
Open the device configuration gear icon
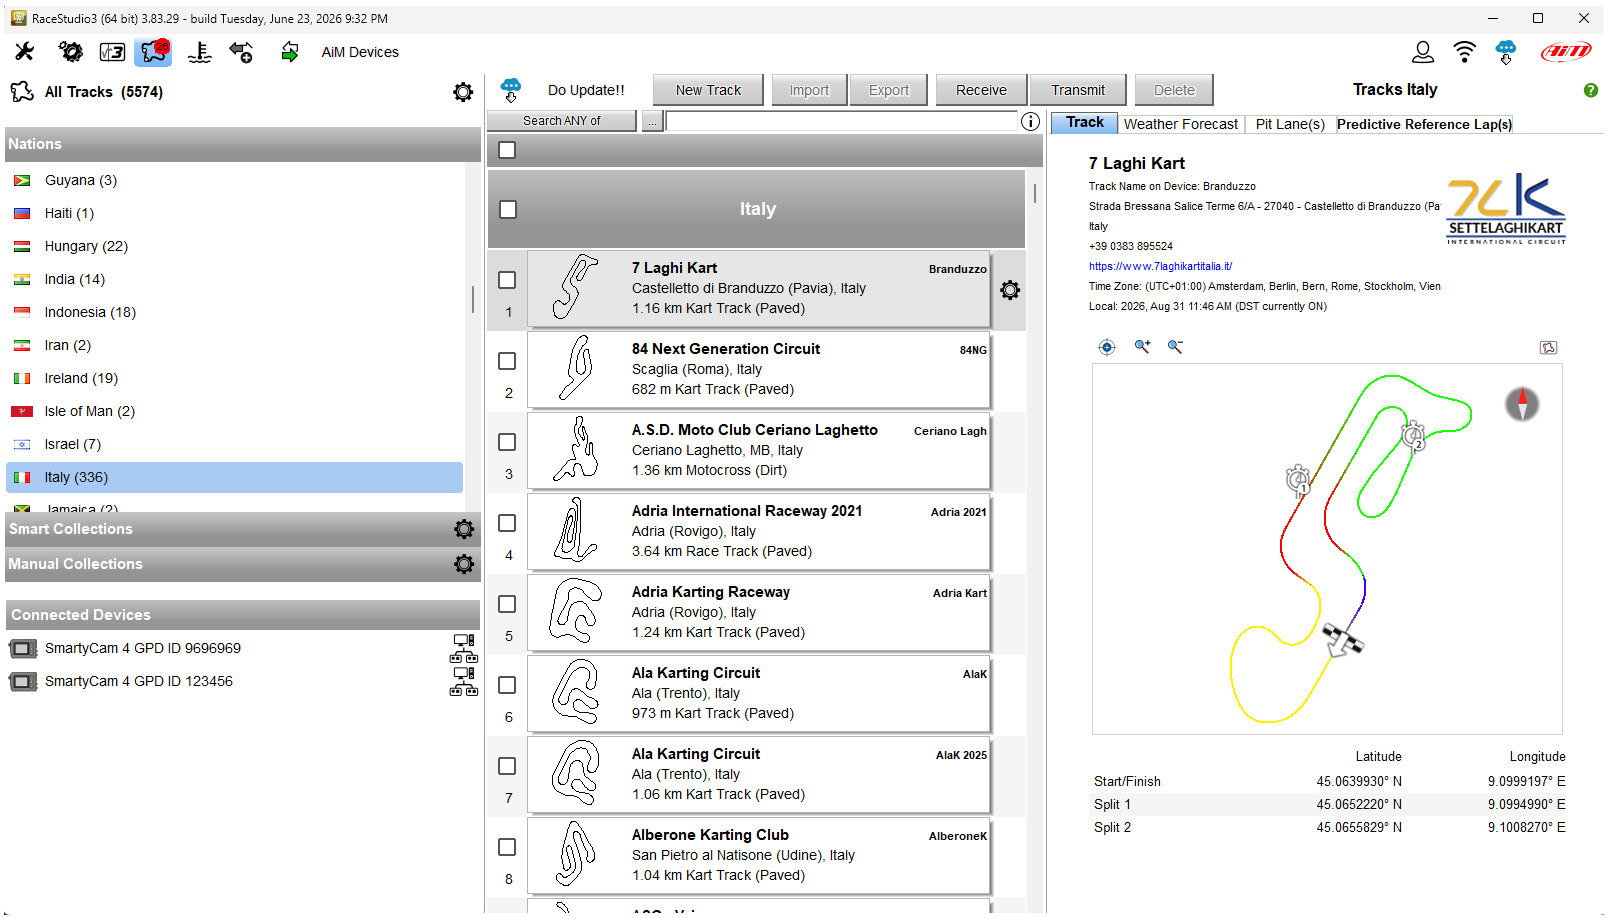tap(70, 52)
